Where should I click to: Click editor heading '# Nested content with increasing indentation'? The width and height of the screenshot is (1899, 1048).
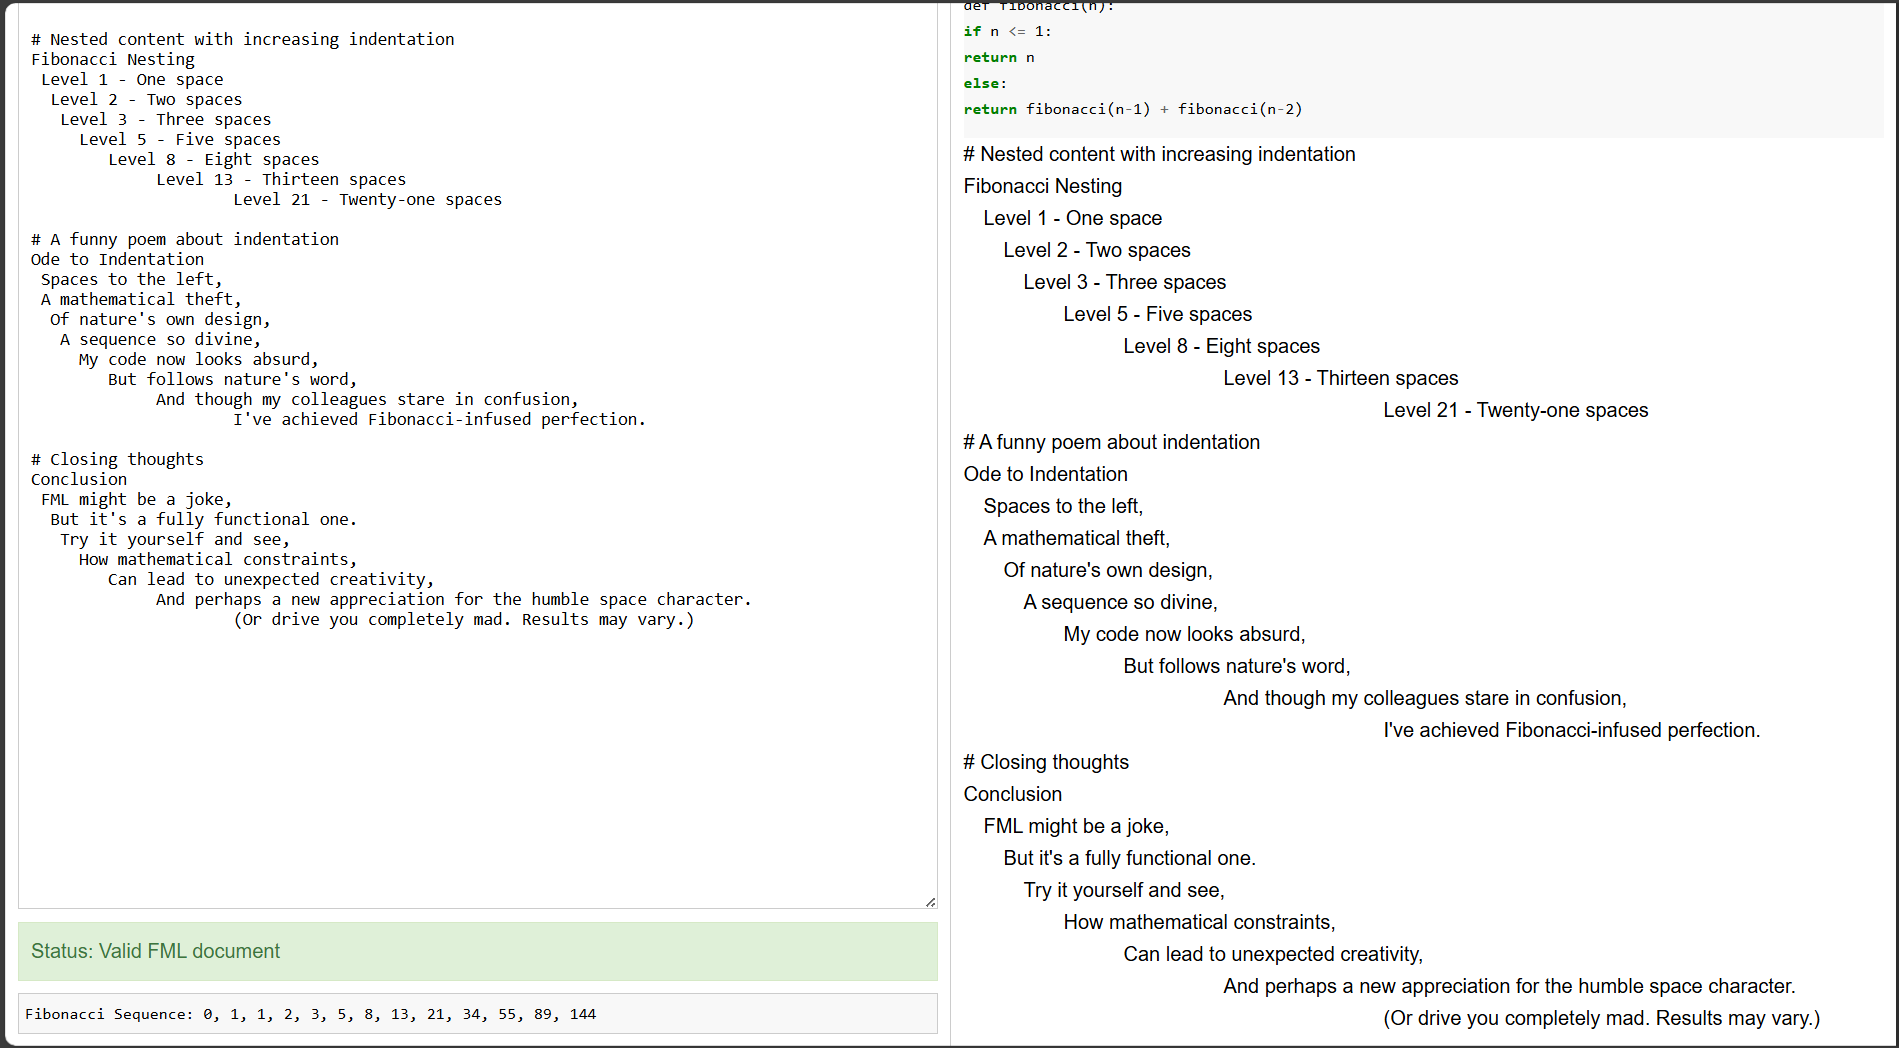pyautogui.click(x=243, y=40)
